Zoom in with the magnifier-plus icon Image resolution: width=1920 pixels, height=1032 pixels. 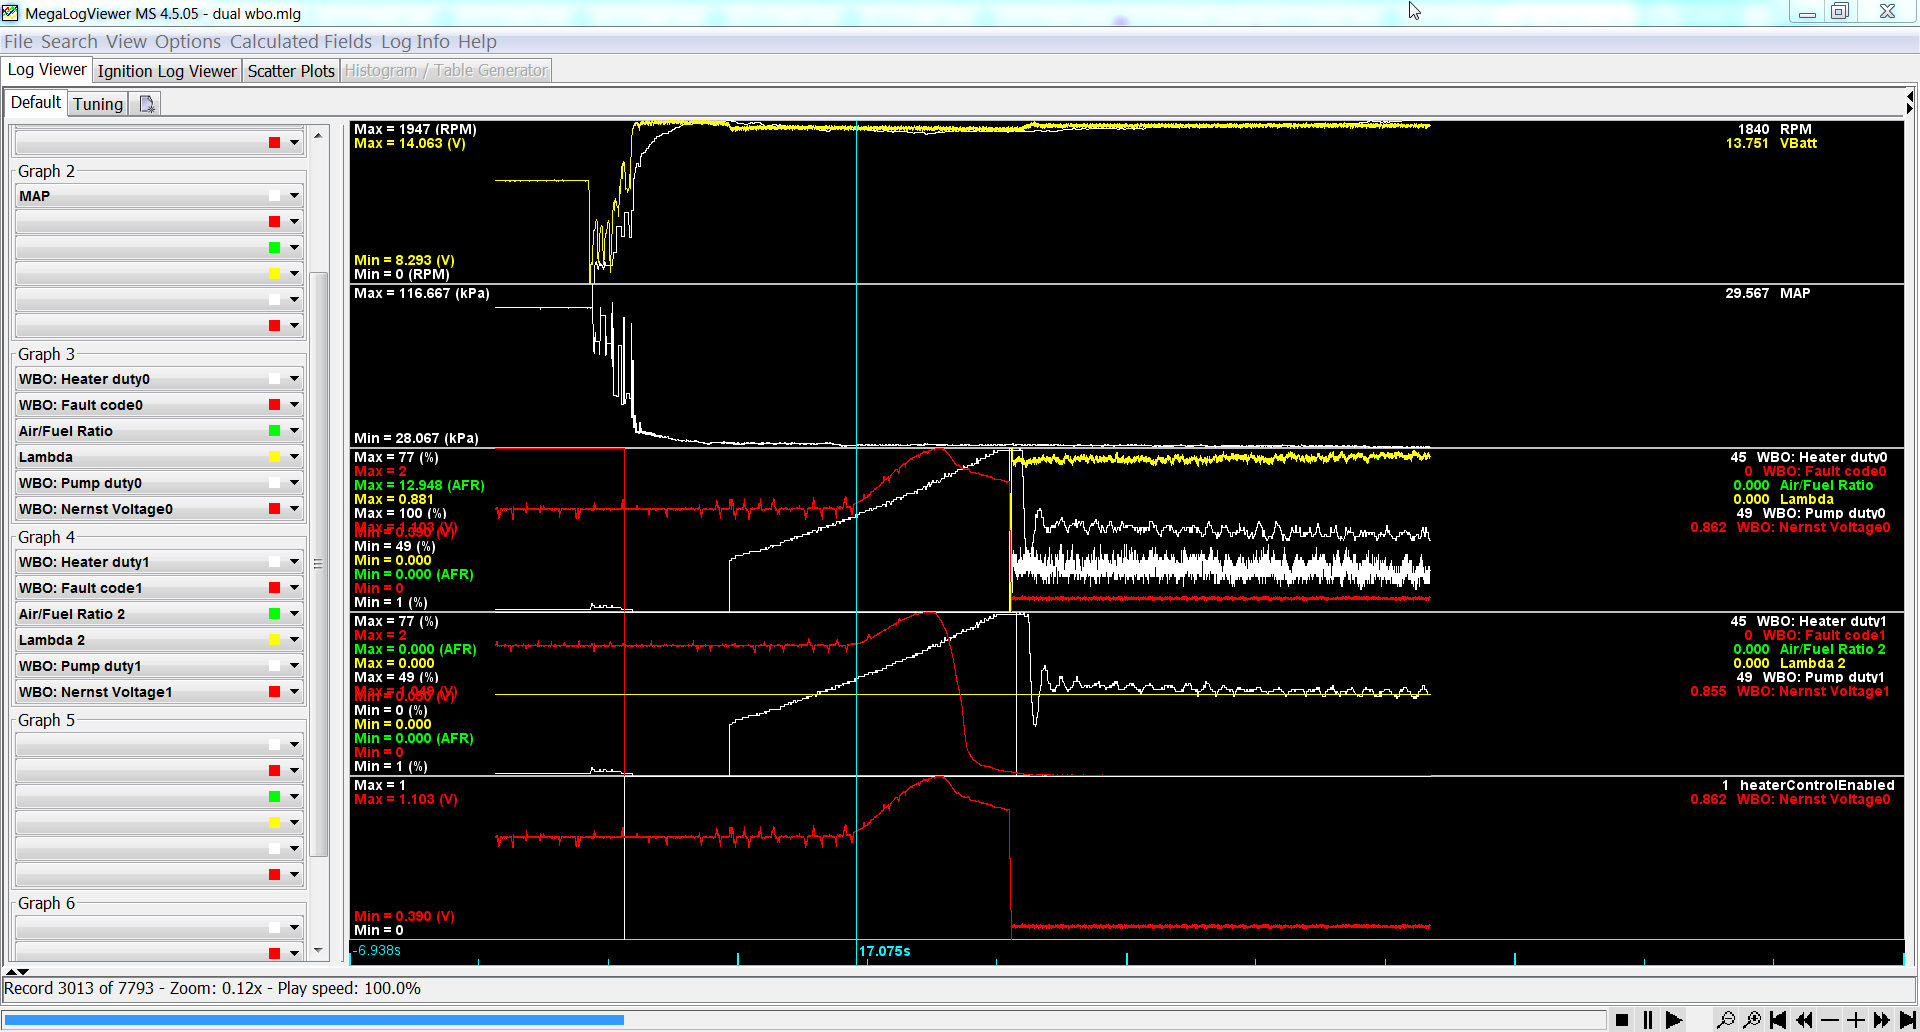(1751, 1020)
